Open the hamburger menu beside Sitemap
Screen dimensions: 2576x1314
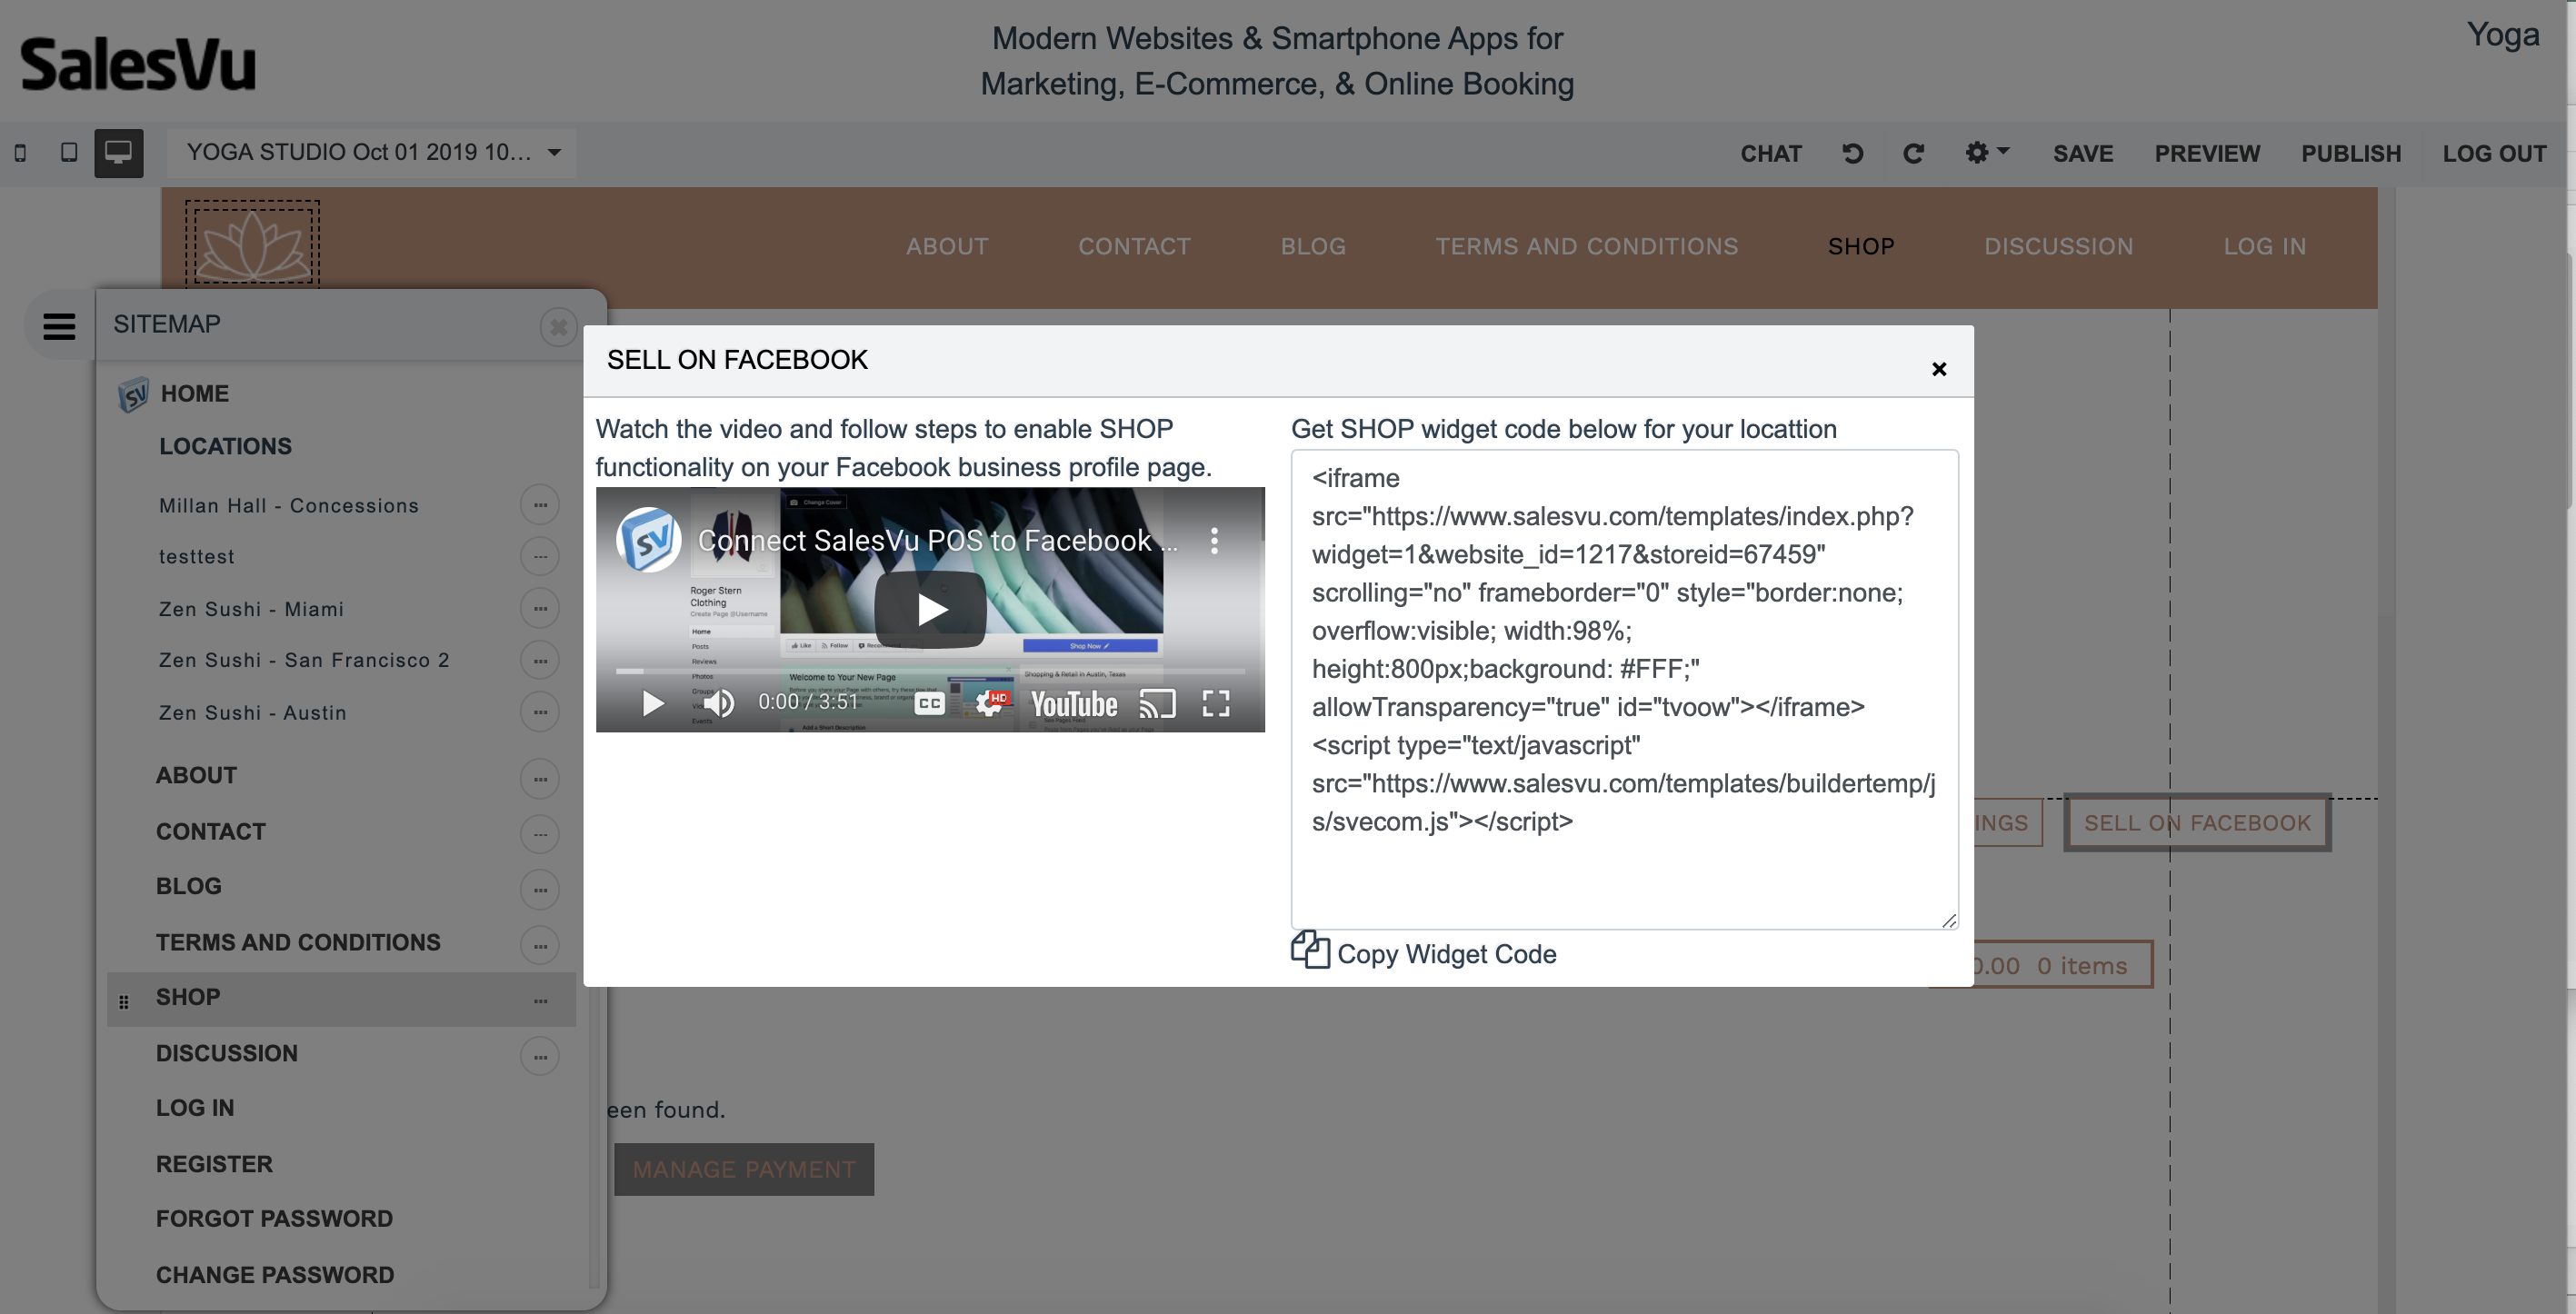pos(59,326)
